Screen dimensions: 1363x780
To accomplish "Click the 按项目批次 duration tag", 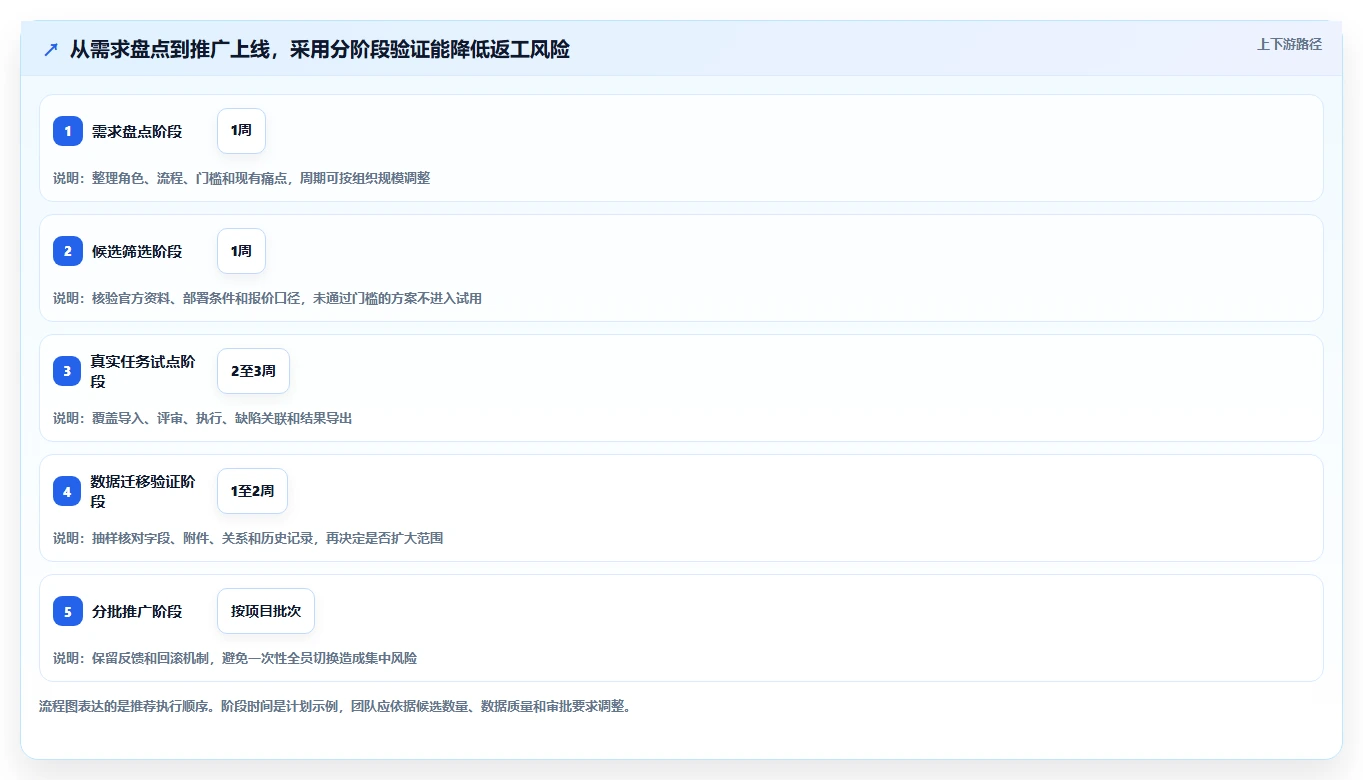I will [x=266, y=611].
